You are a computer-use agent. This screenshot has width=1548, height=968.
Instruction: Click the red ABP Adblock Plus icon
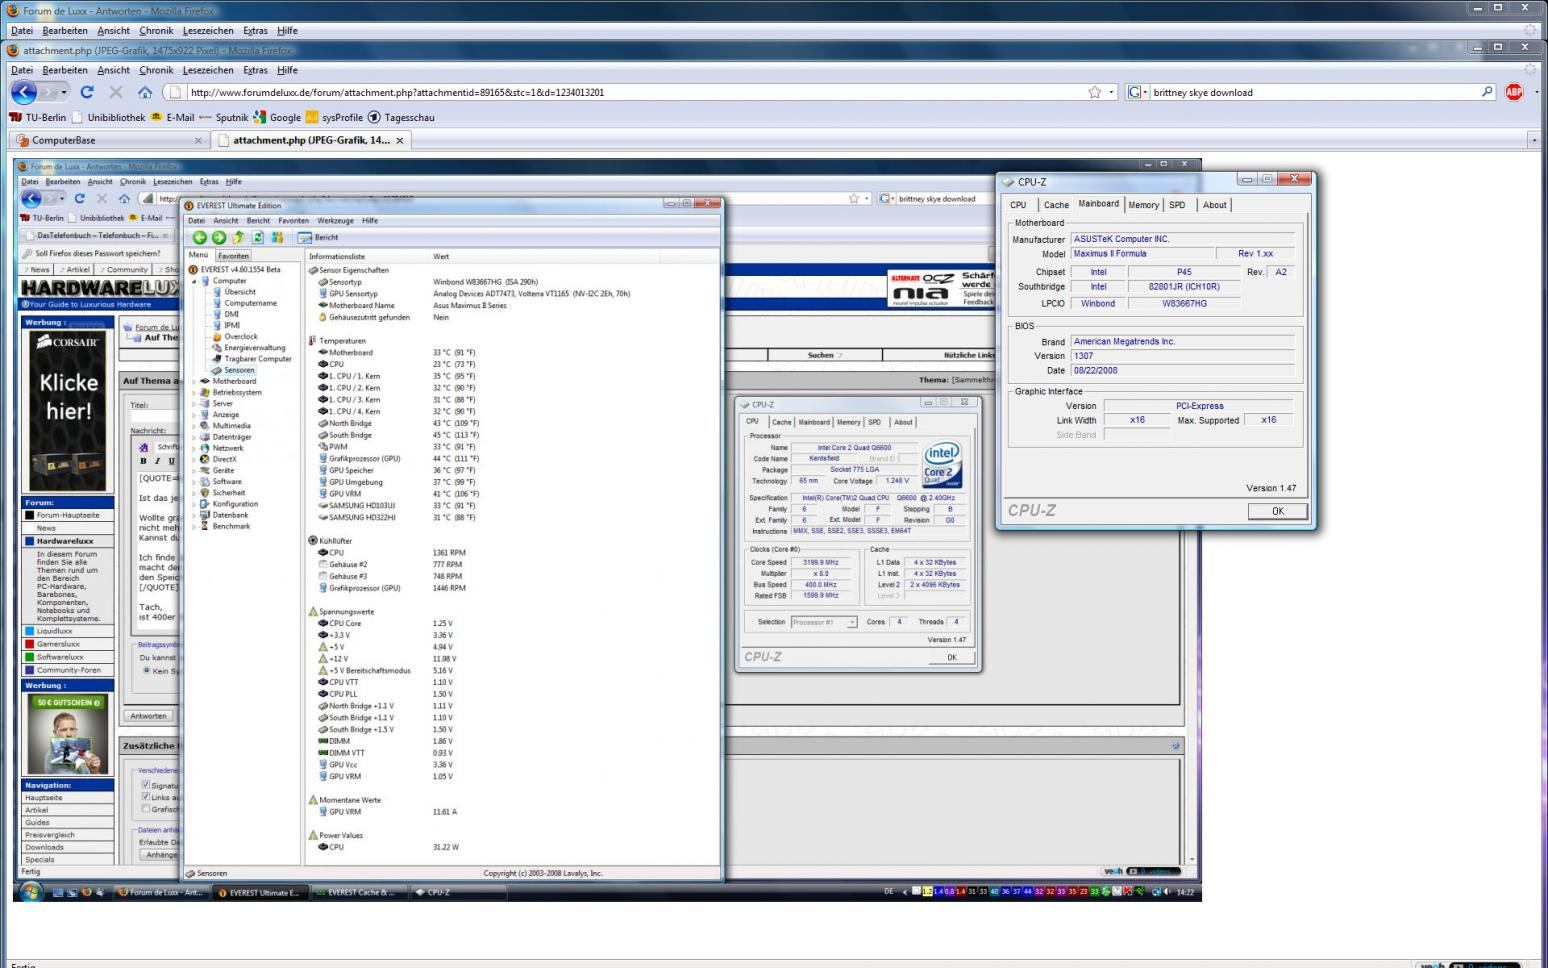tap(1514, 92)
